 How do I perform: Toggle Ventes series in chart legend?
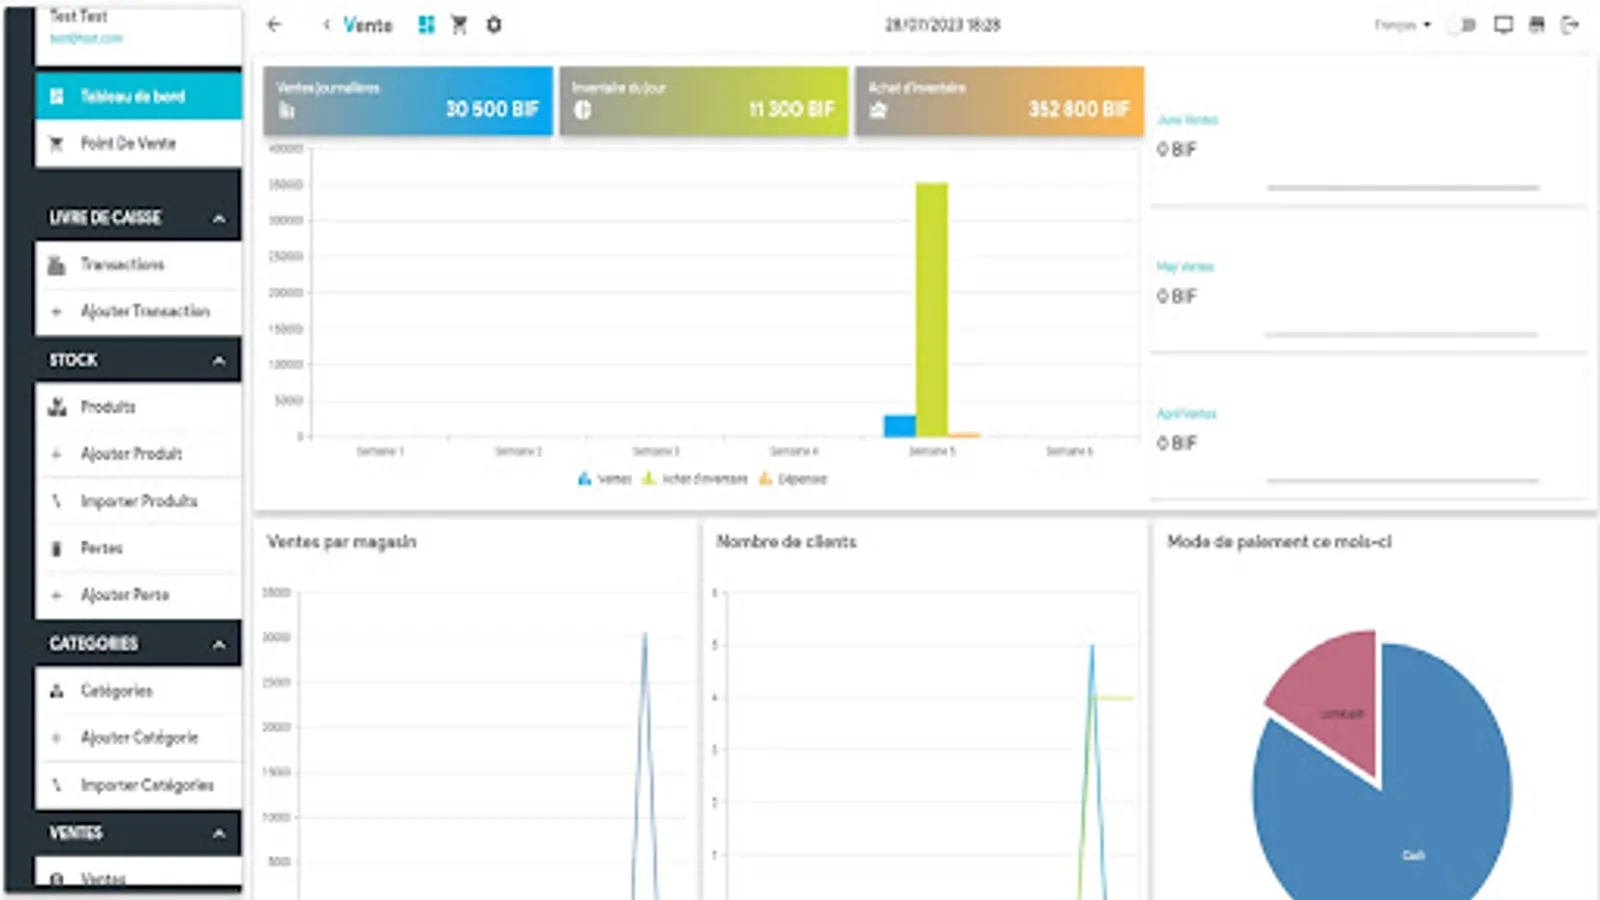pos(605,479)
